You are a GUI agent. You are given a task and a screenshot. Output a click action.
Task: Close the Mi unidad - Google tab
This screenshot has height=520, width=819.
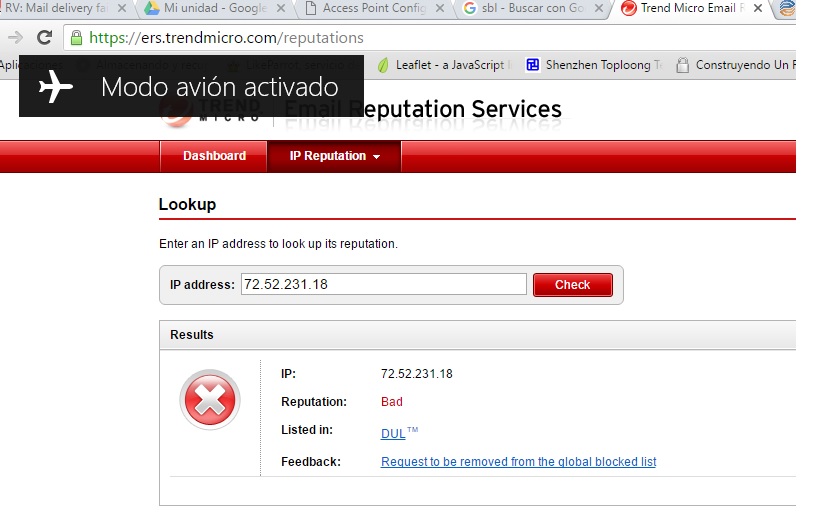coord(281,8)
